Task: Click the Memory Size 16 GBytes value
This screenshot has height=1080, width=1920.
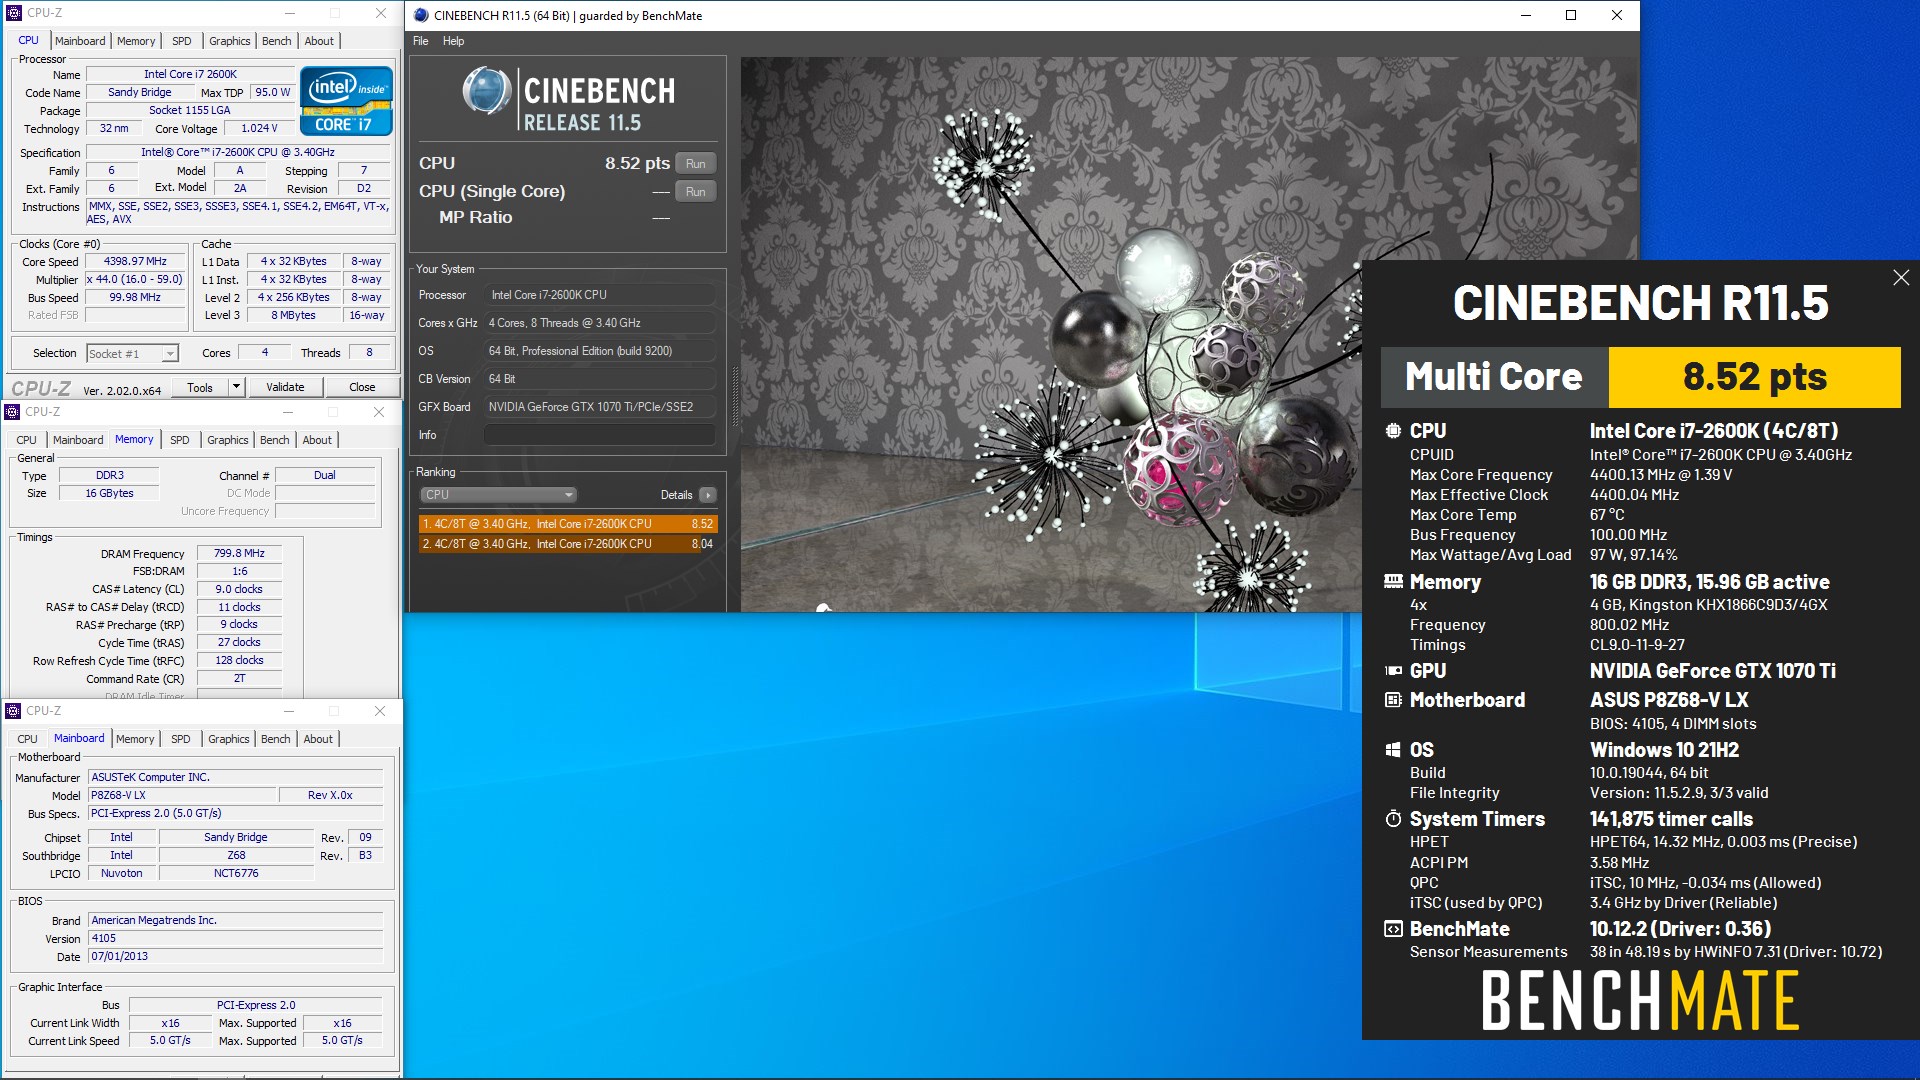Action: click(109, 493)
